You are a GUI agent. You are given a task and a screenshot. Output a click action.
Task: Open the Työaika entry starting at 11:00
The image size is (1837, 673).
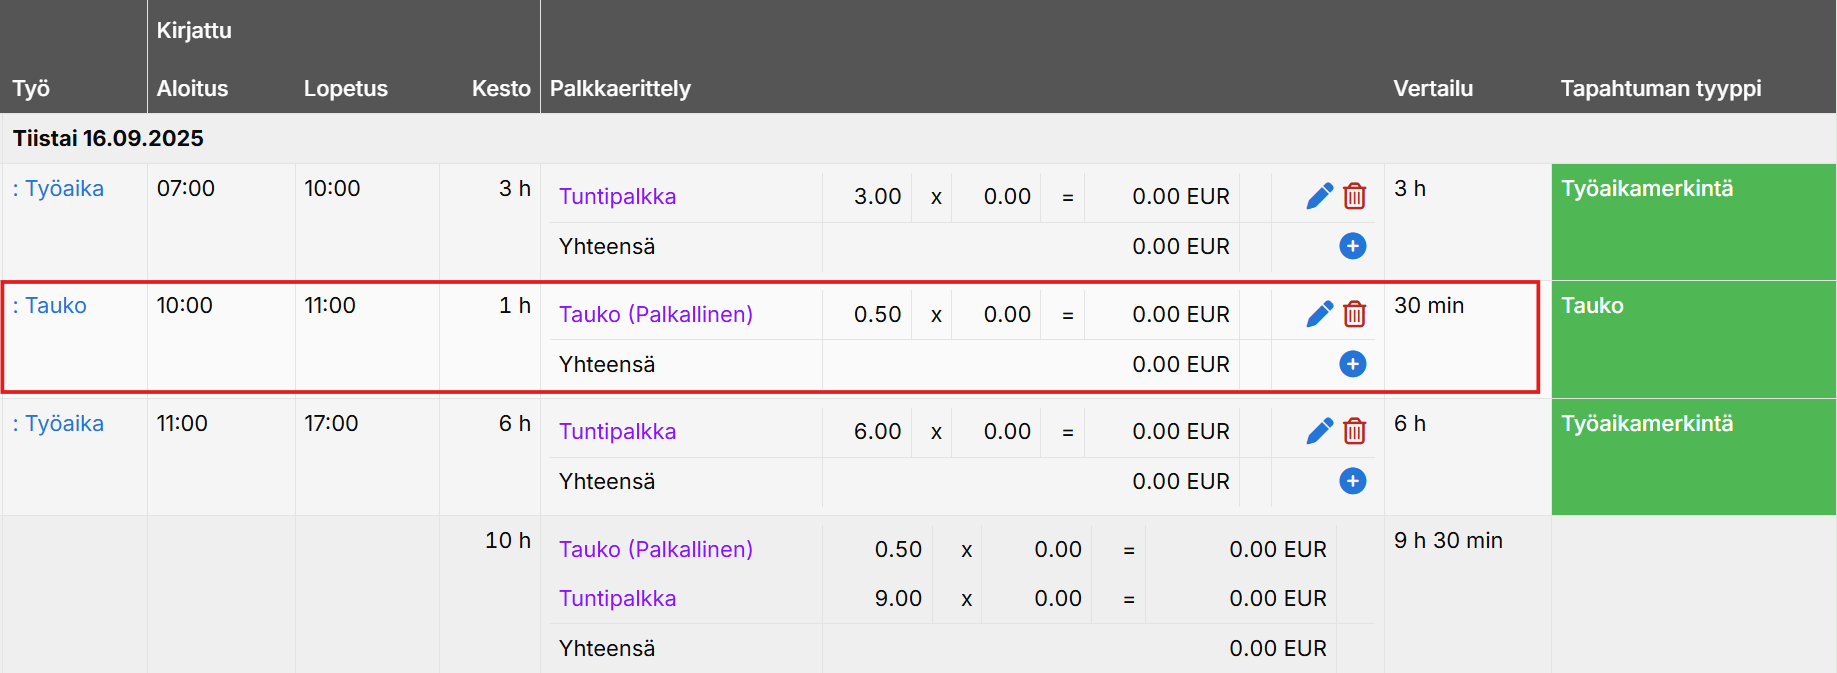click(x=64, y=424)
